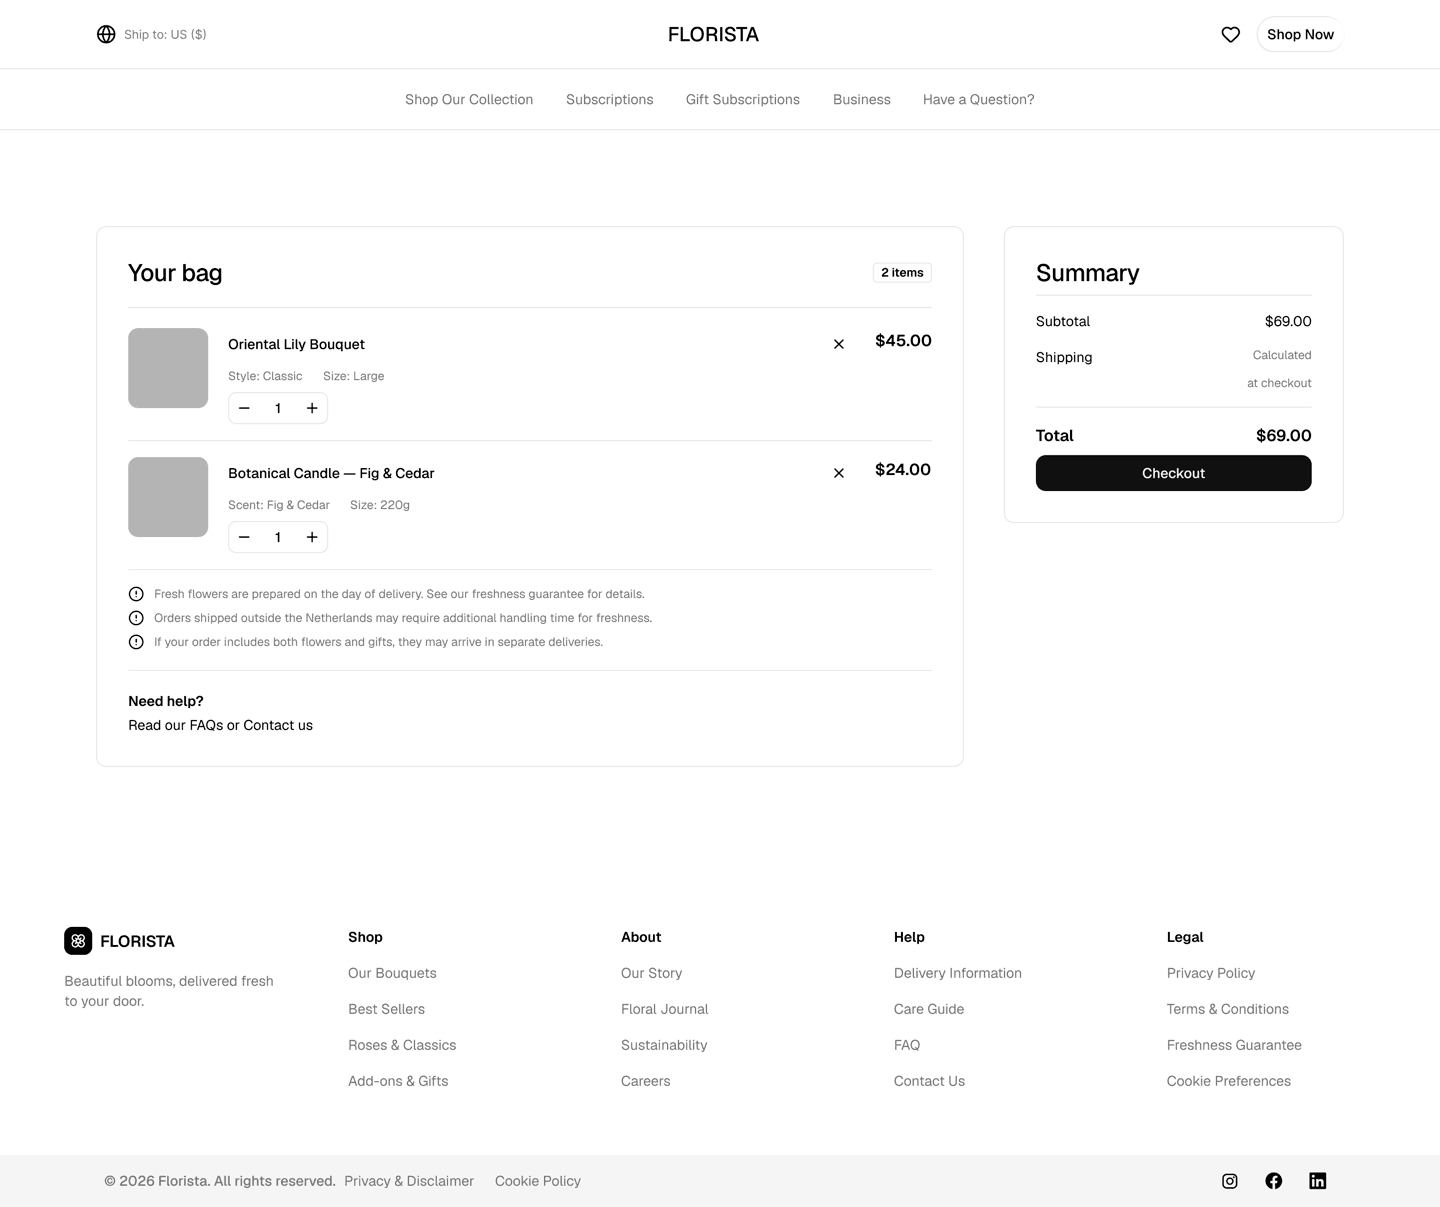
Task: Click the globe ship-to icon
Action: [106, 34]
